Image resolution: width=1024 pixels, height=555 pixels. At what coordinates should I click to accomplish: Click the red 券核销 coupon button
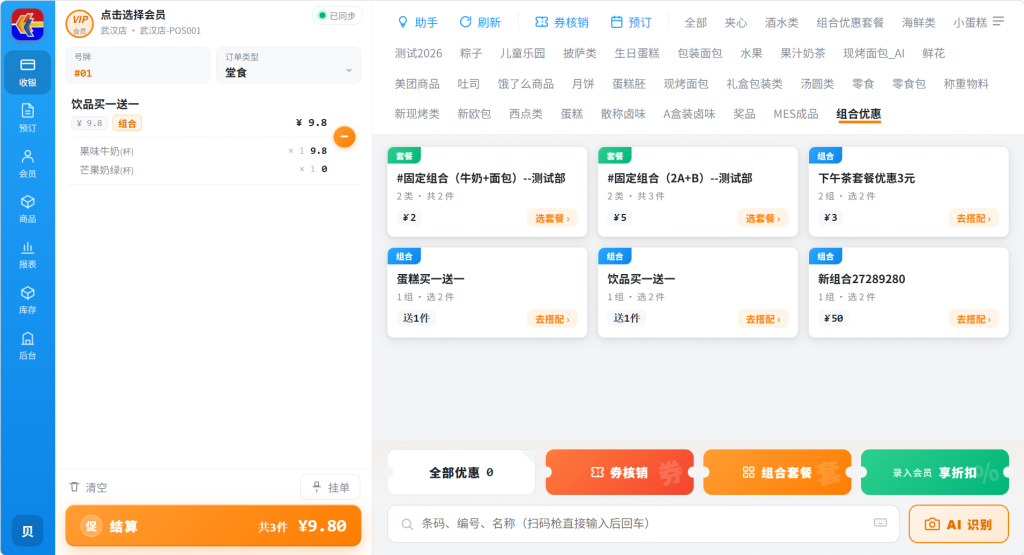pos(619,472)
